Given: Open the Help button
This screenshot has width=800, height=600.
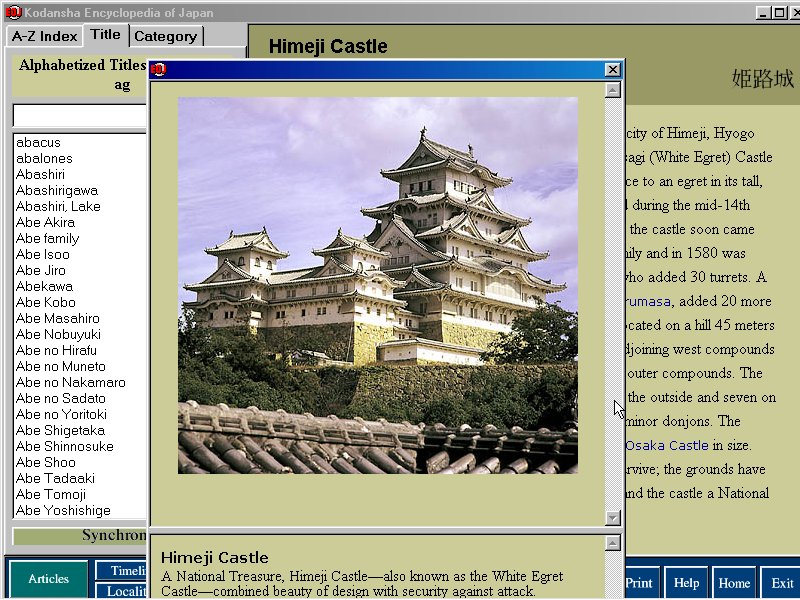Looking at the screenshot, I should pyautogui.click(x=686, y=583).
